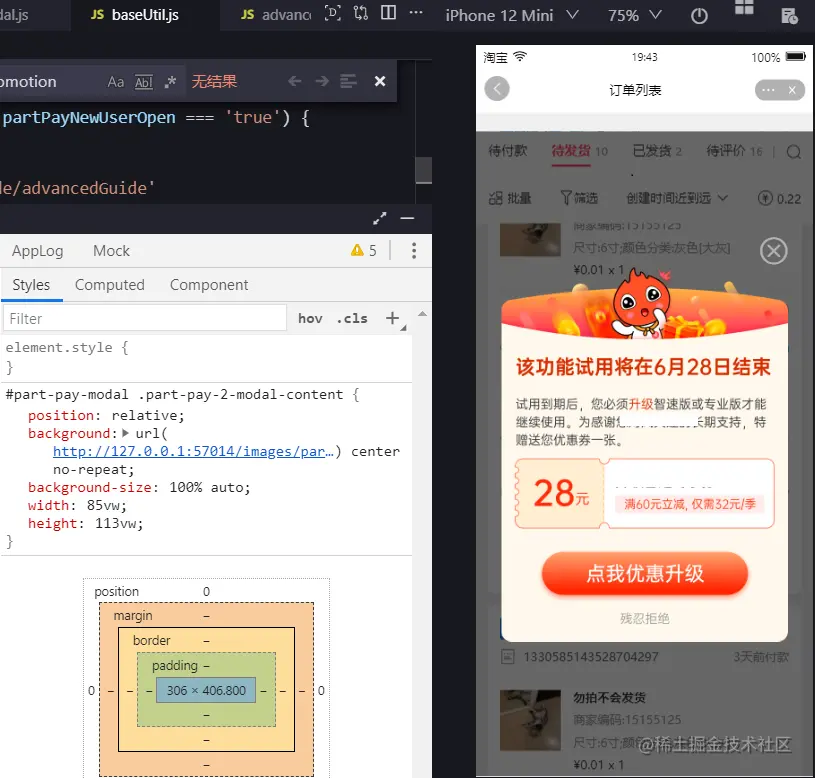815x778 pixels.
Task: Toggle Match Whole Word in find bar
Action: coord(143,82)
